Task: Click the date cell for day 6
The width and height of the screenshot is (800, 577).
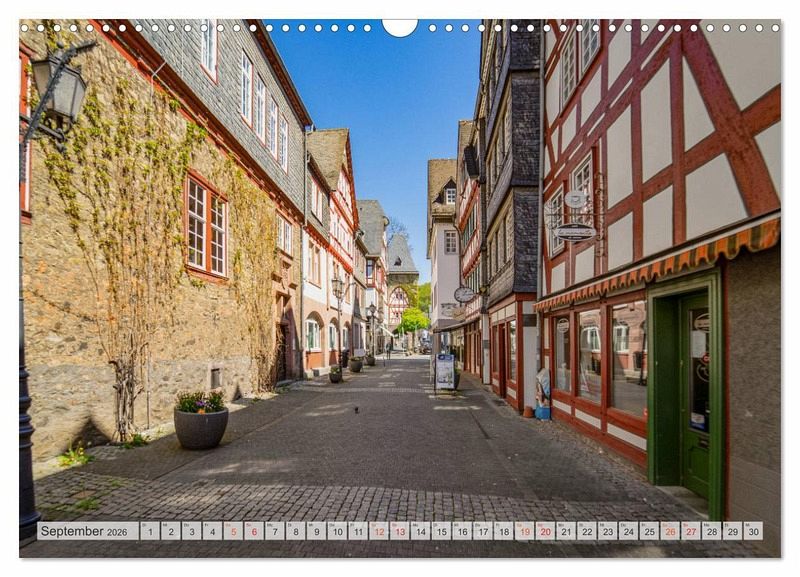Action: click(254, 531)
